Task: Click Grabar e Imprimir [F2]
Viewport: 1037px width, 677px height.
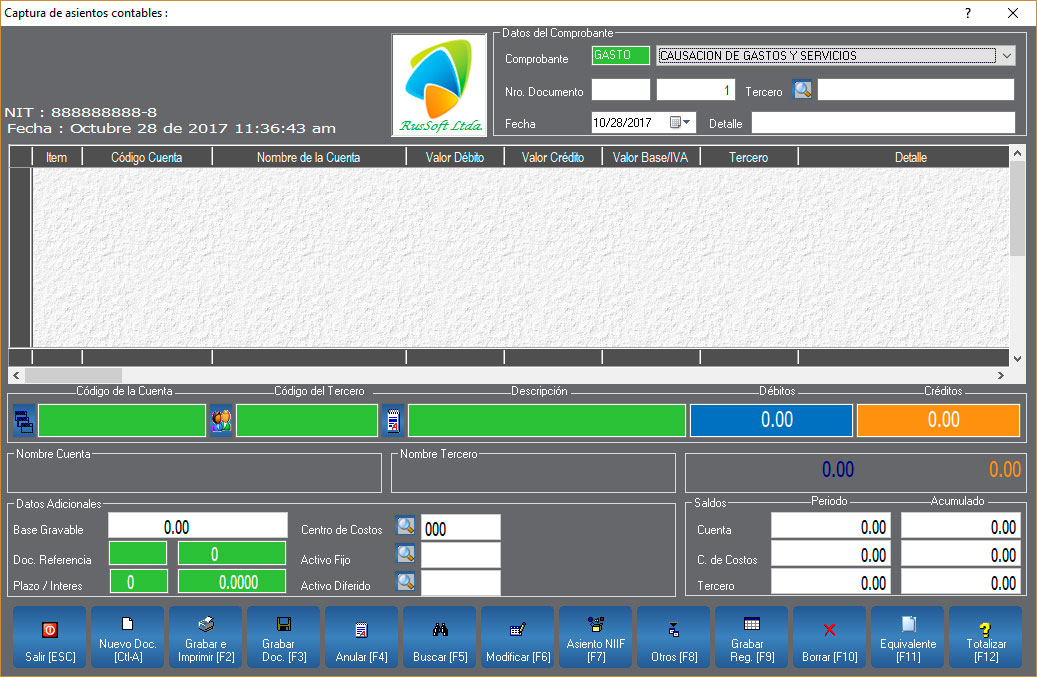Action: coord(205,637)
